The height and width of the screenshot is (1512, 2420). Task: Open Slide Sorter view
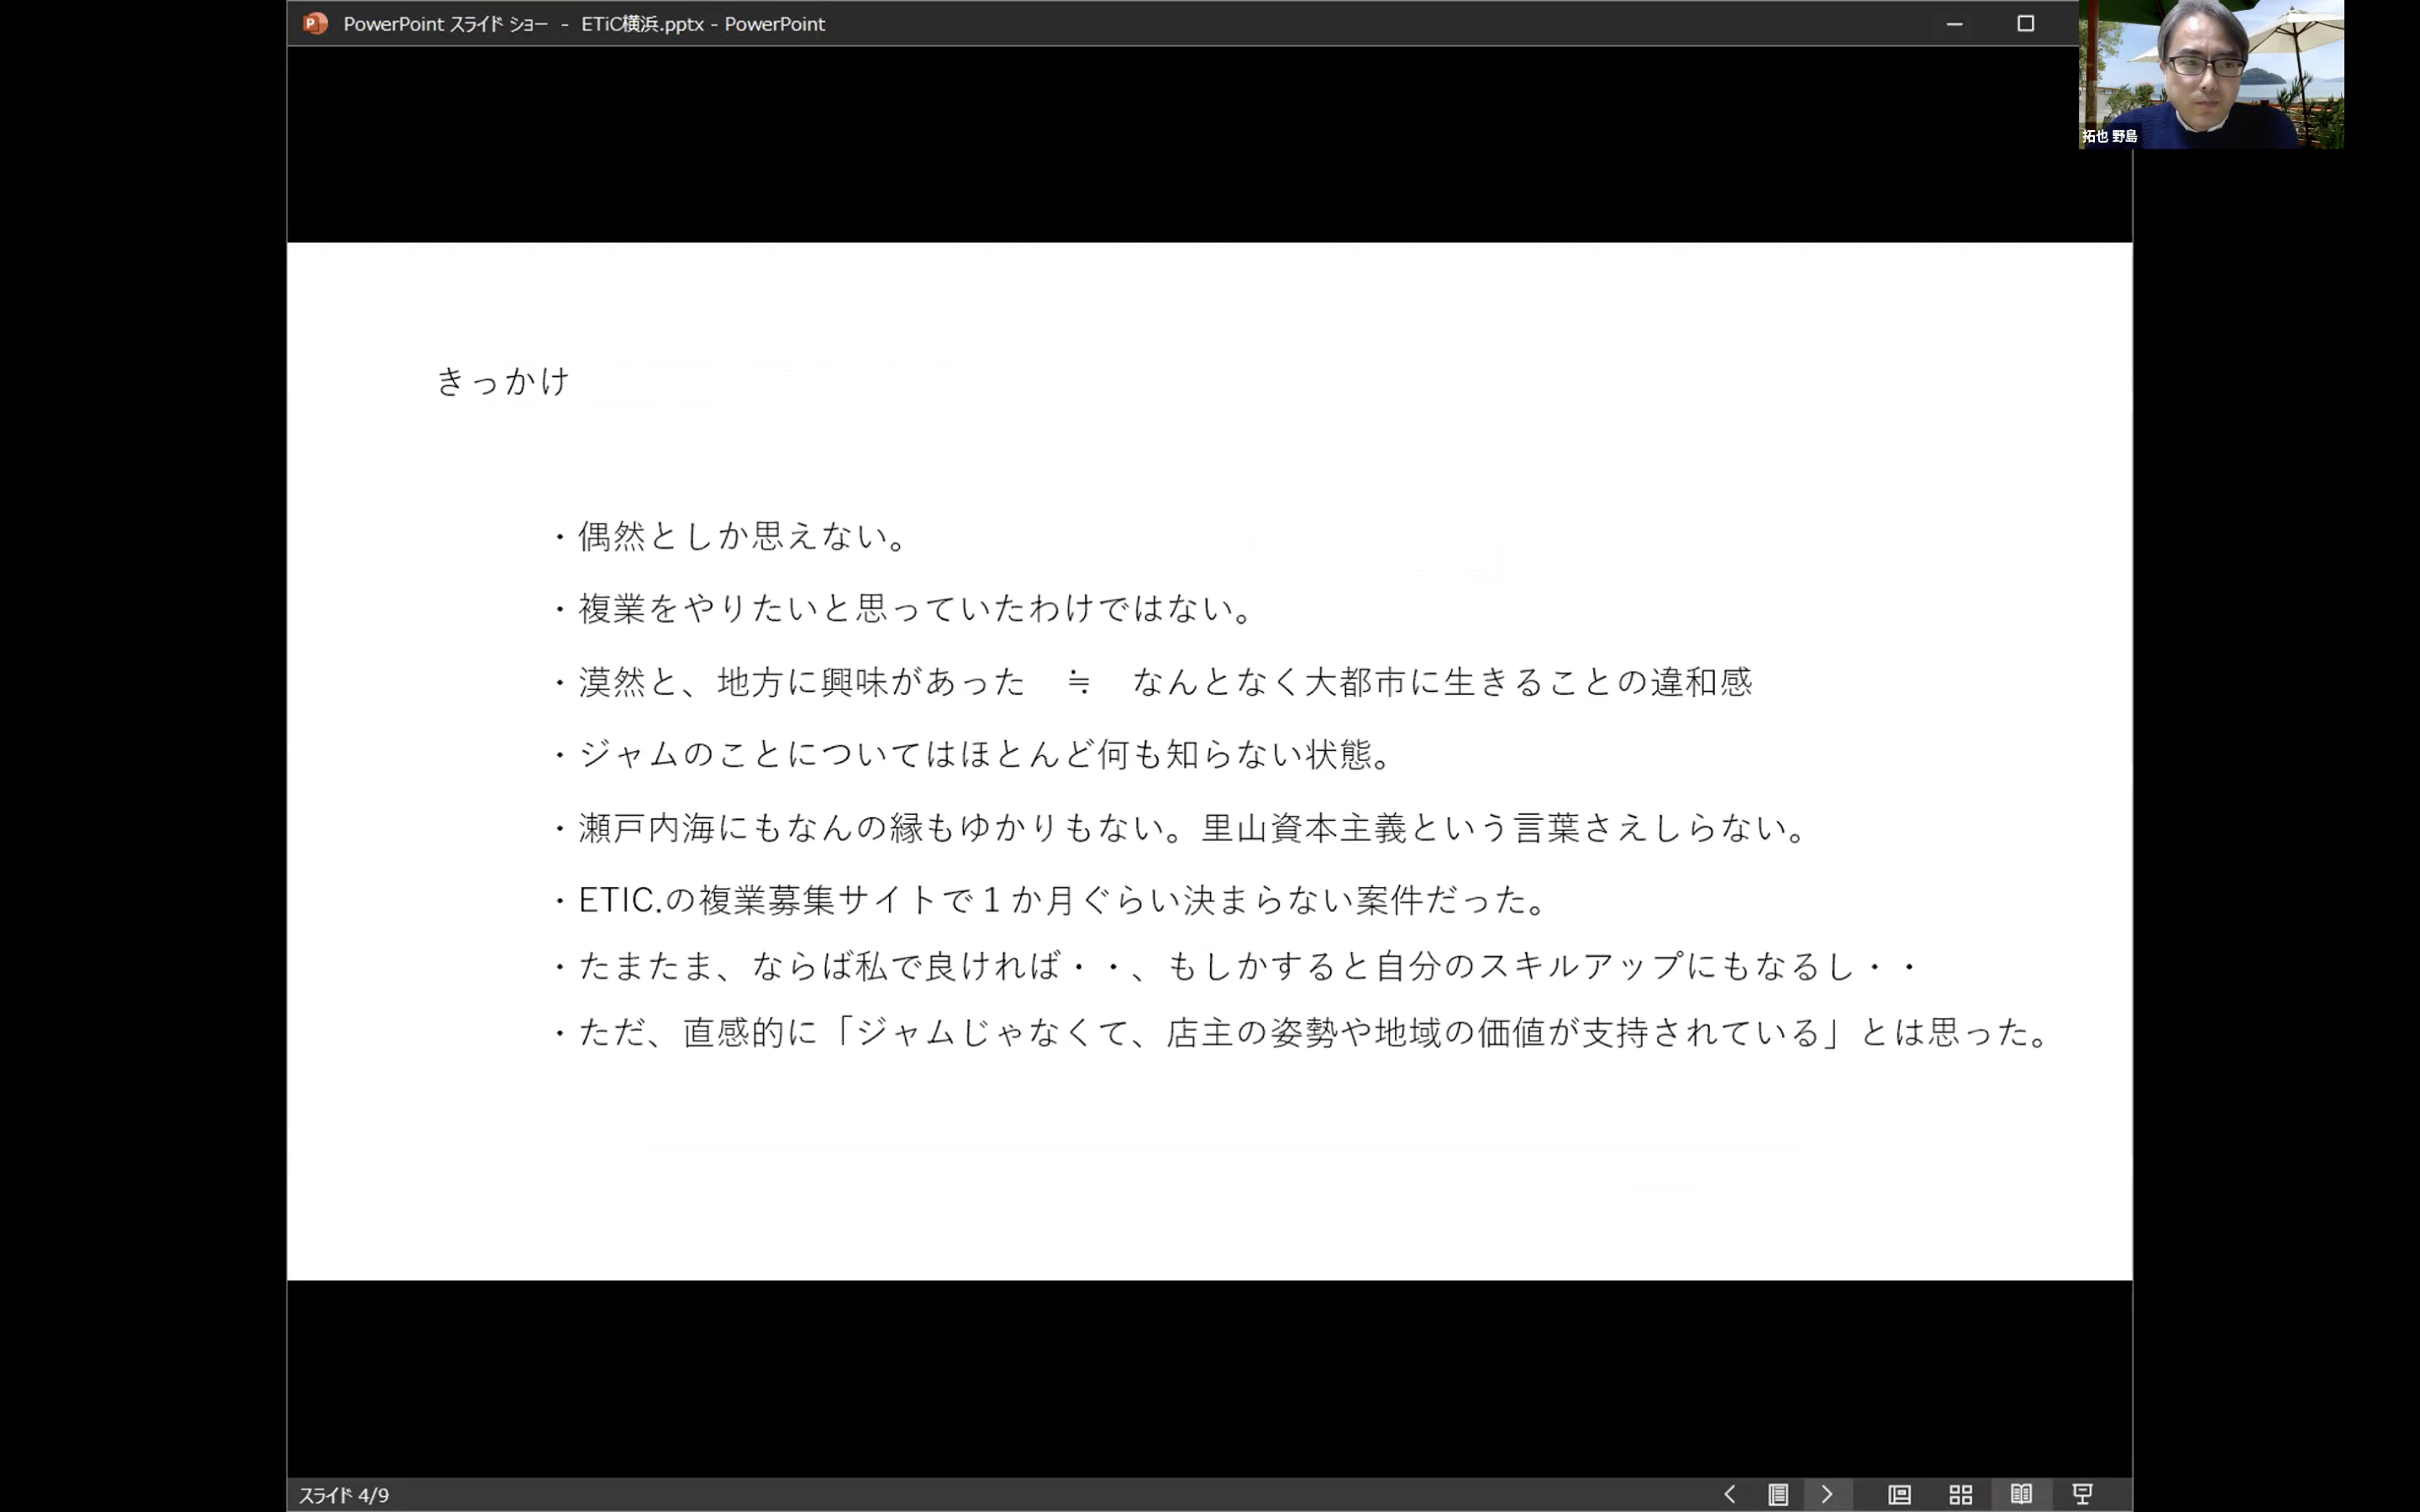pos(1961,1494)
